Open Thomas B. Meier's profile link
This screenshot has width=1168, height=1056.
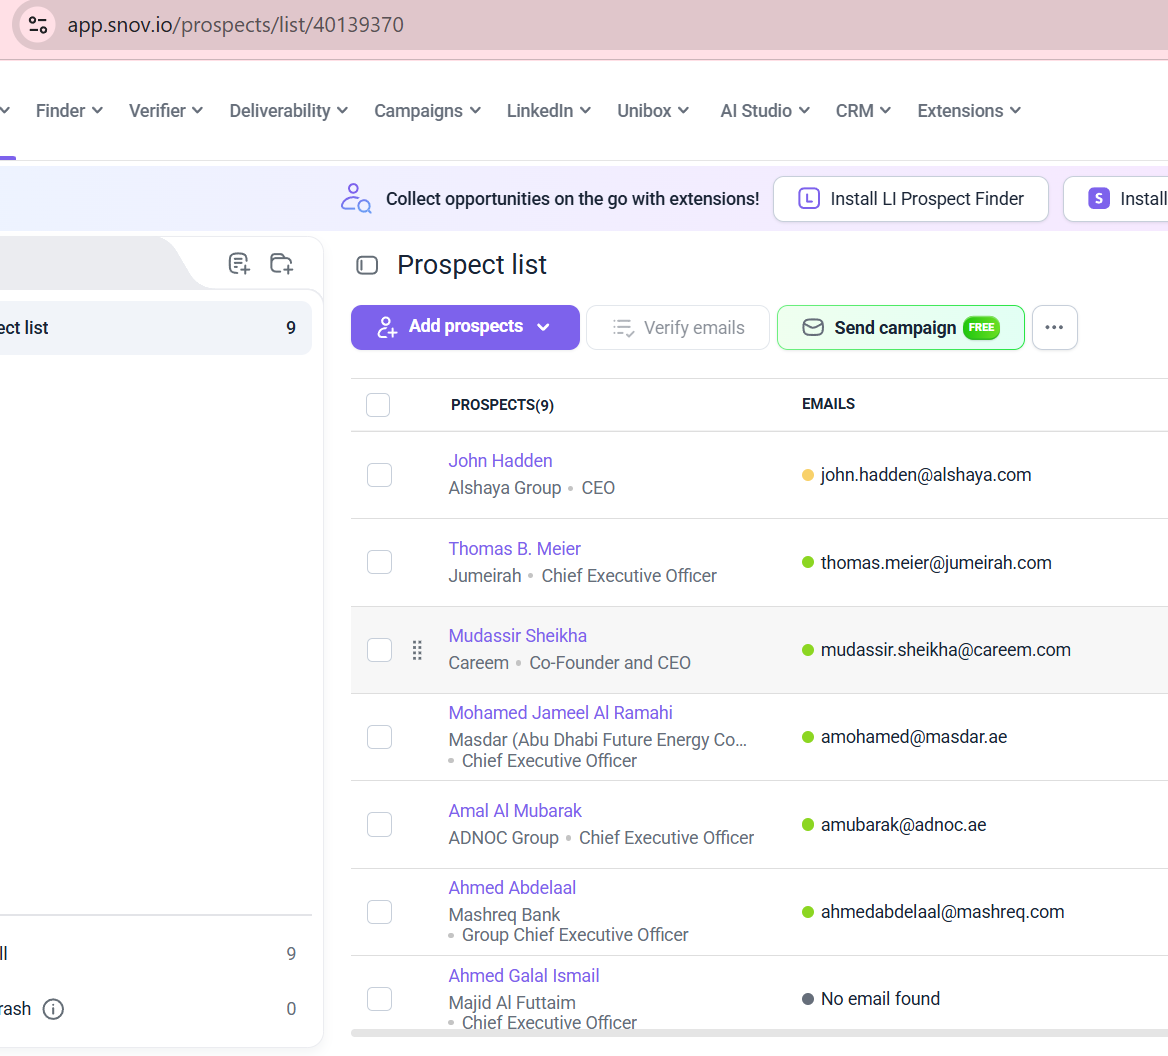click(x=514, y=549)
